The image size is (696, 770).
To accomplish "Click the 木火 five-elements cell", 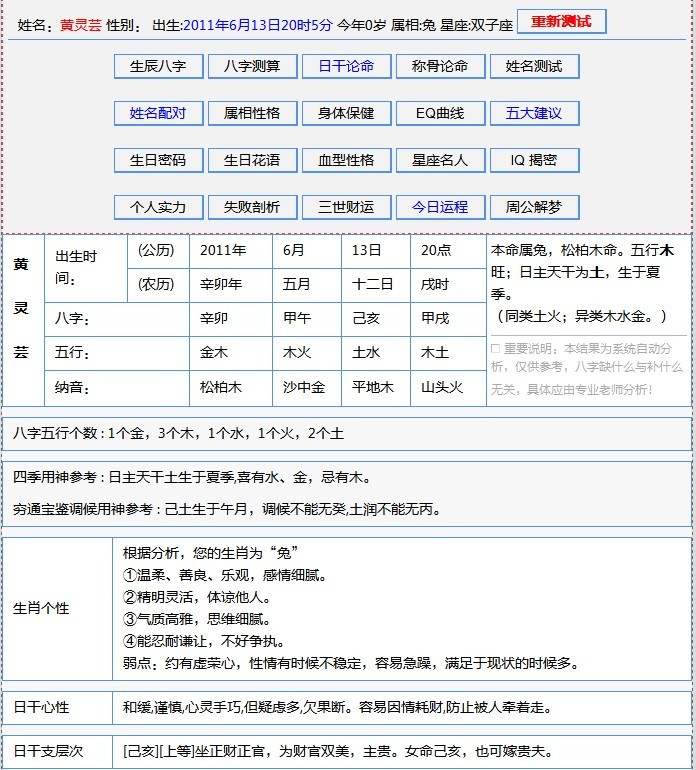I will pos(307,353).
